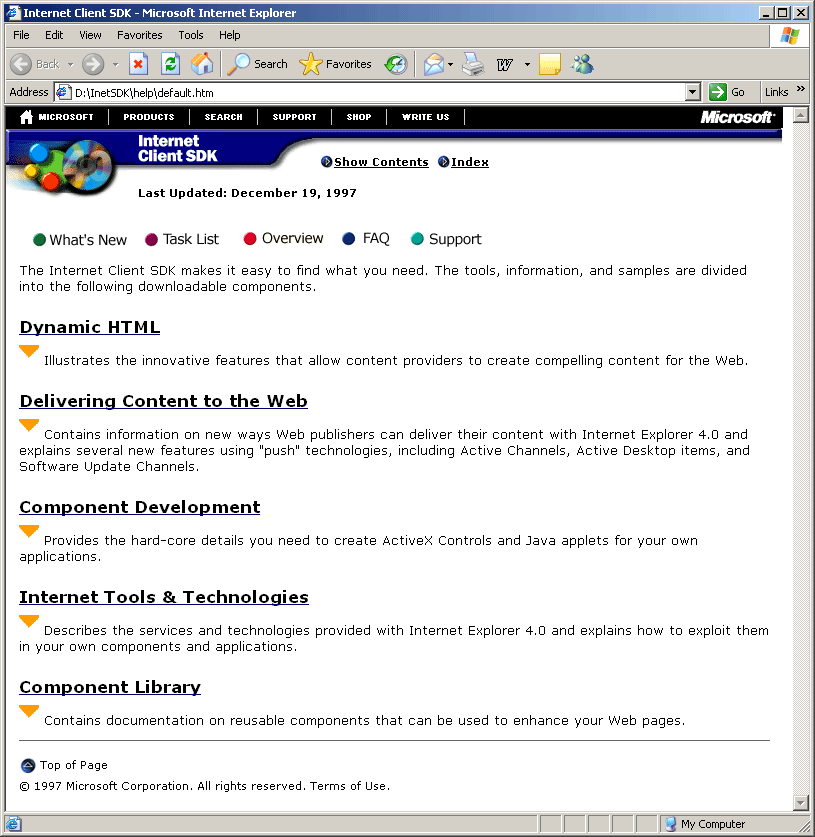Open the Help menu
Viewport: 815px width, 837px height.
(230, 35)
